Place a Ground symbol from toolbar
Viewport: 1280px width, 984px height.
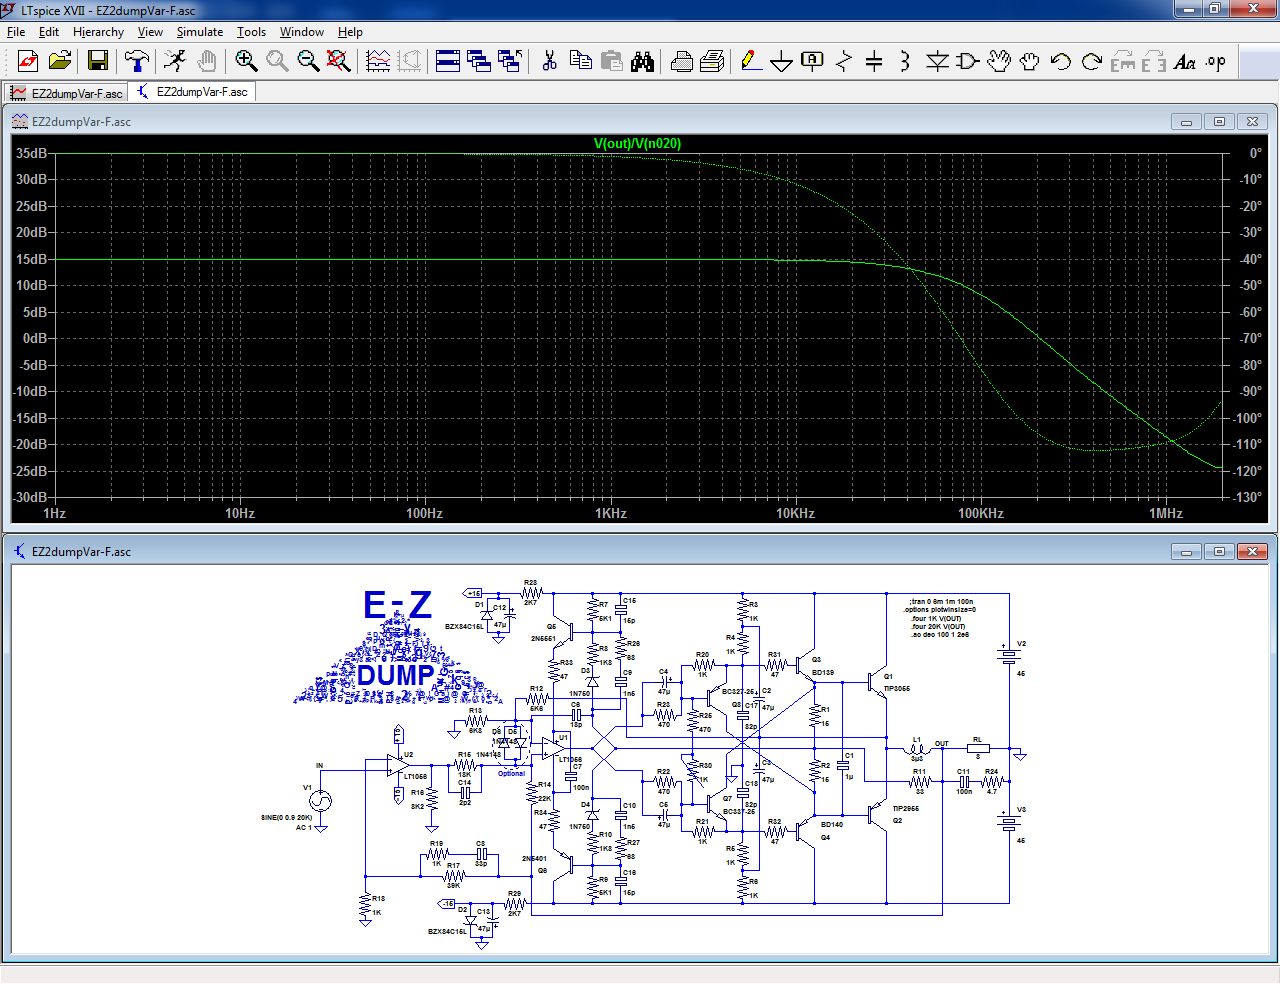tap(782, 61)
